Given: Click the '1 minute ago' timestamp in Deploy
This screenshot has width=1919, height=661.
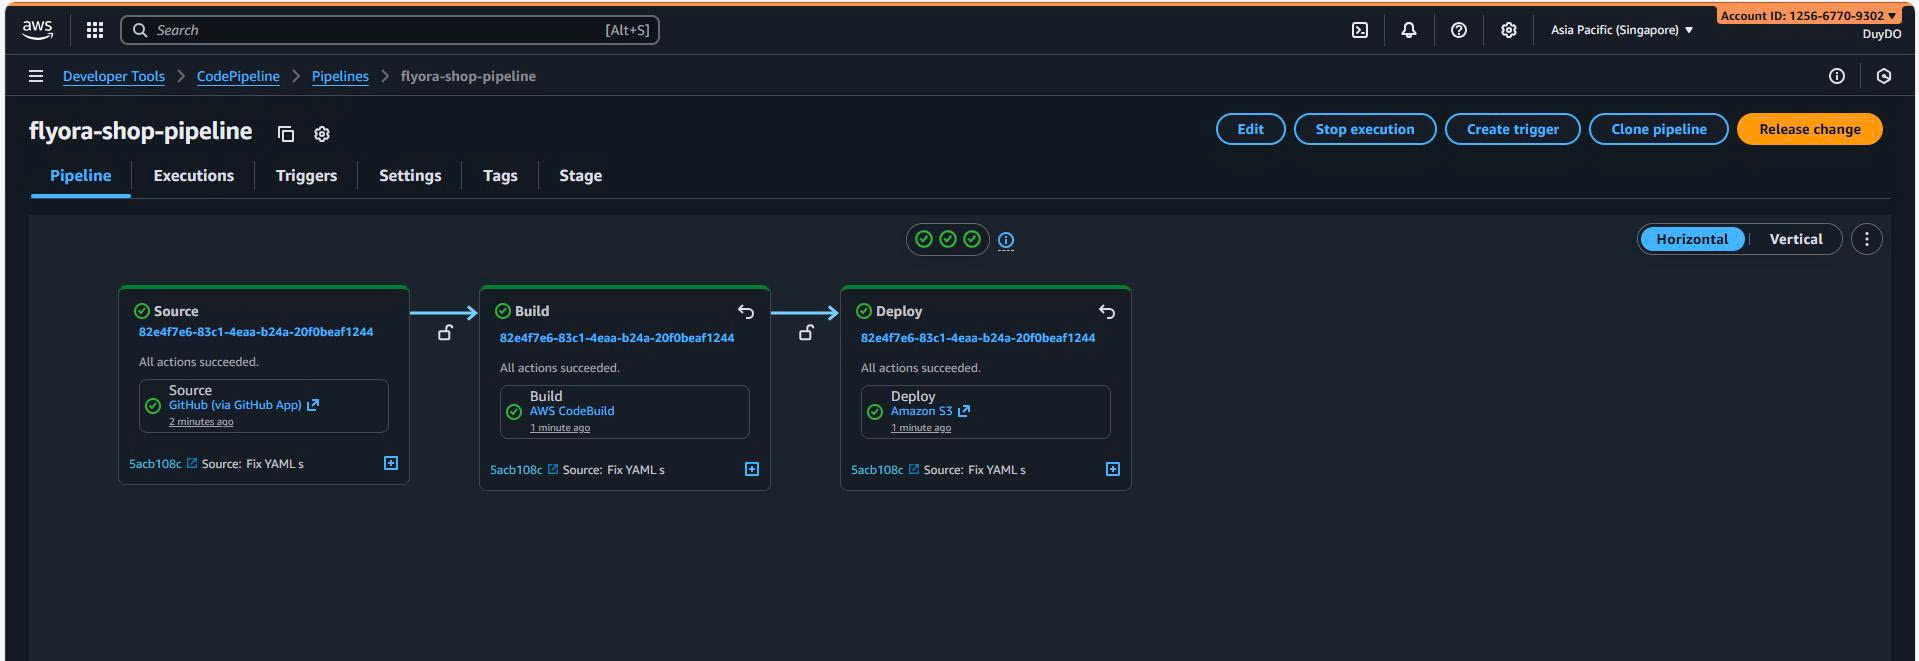Looking at the screenshot, I should click(x=921, y=428).
